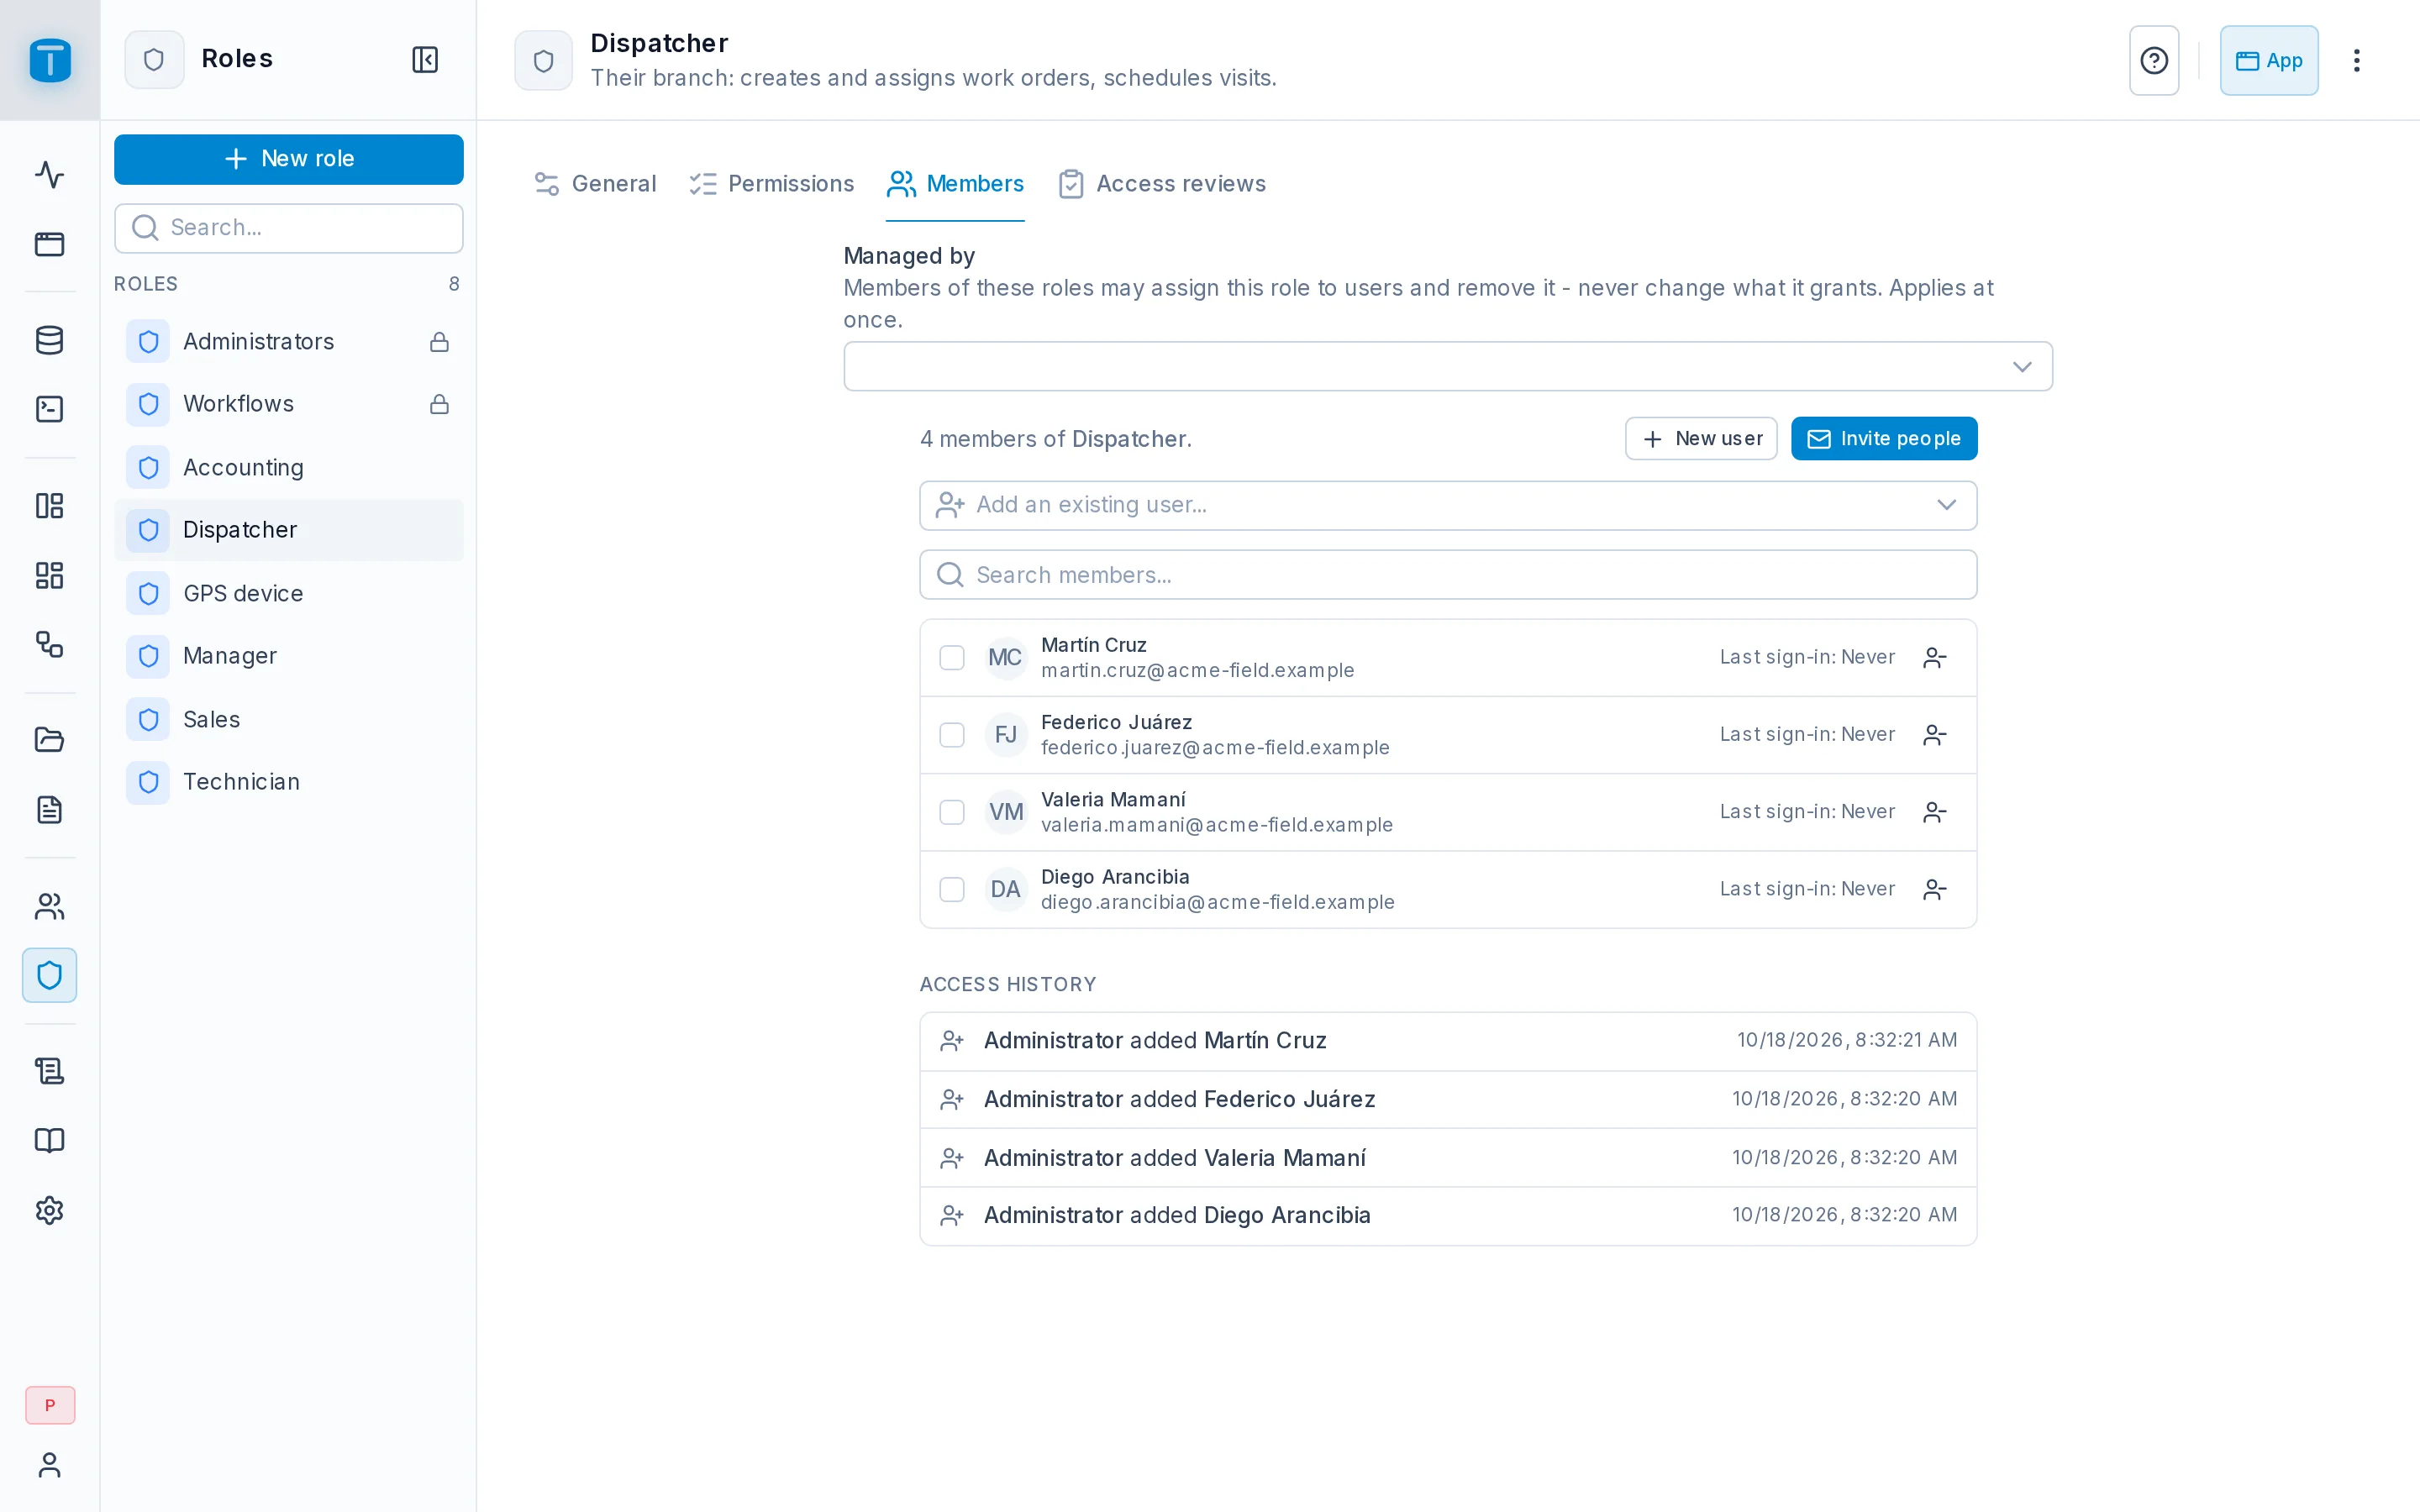Image resolution: width=2420 pixels, height=1512 pixels.
Task: Check the box for Martín Cruz
Action: [x=952, y=658]
